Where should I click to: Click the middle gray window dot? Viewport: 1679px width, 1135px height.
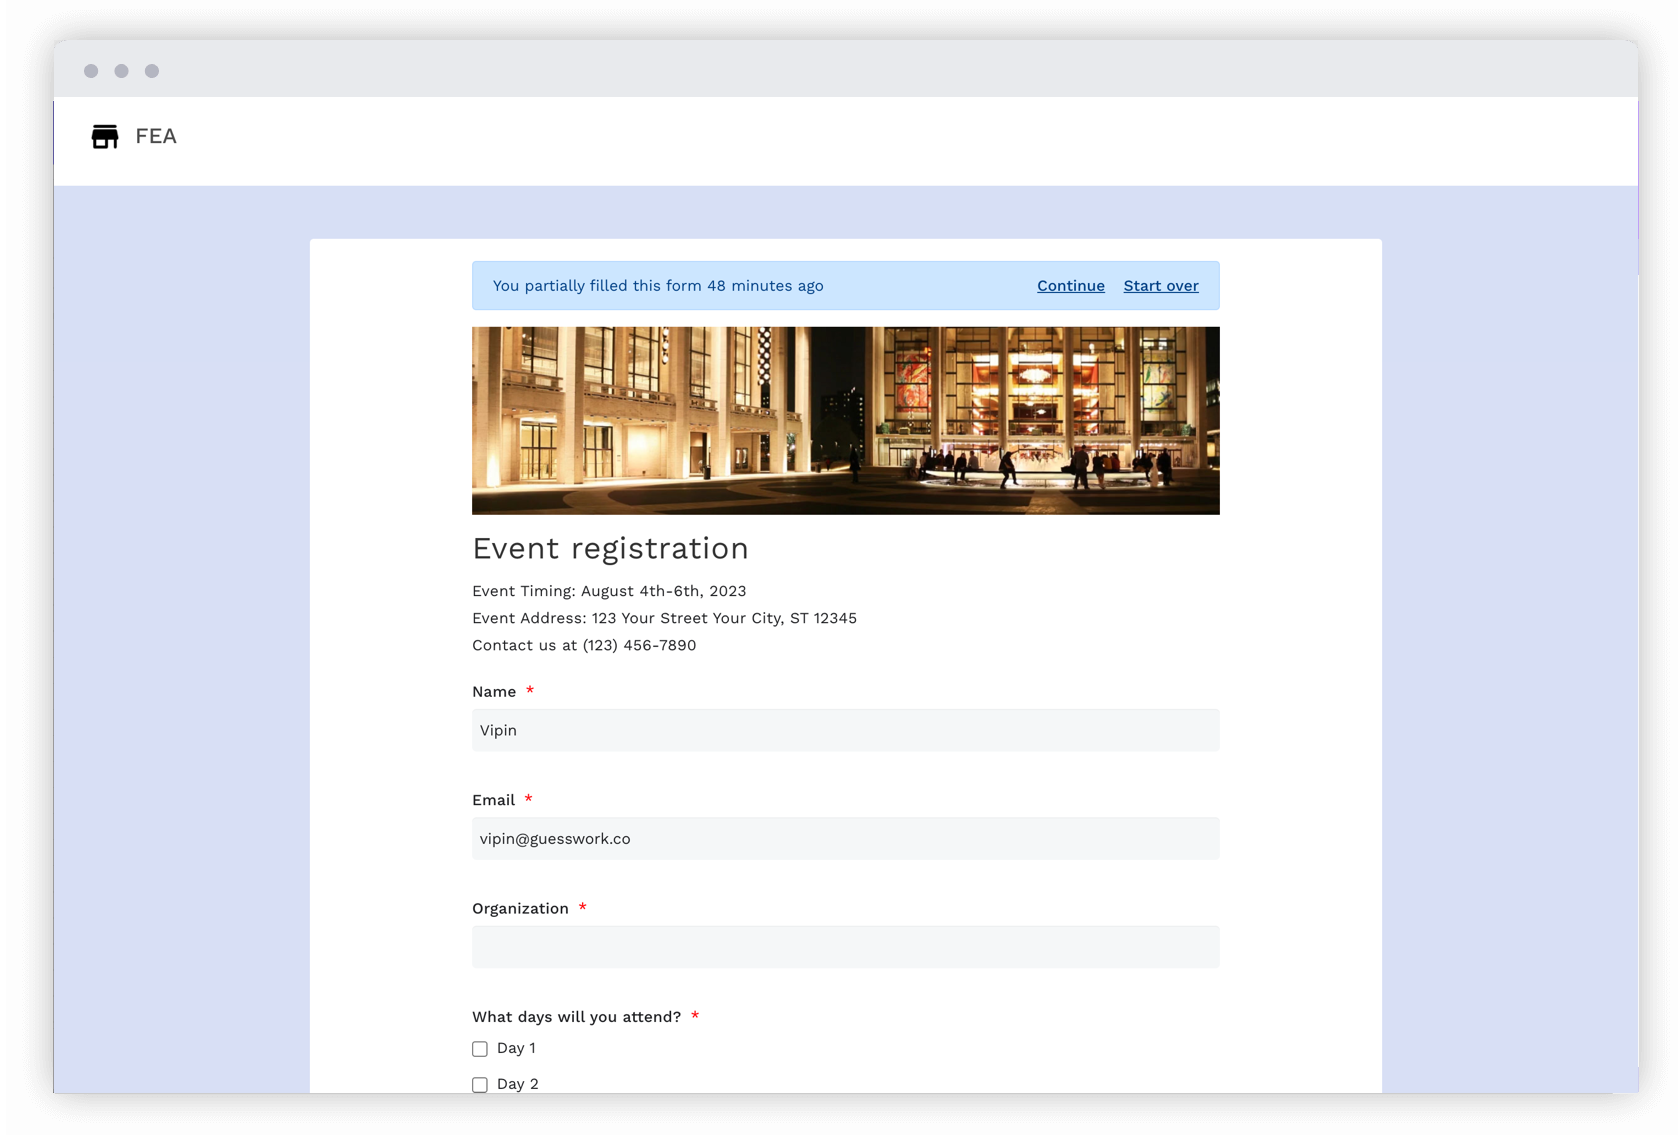(122, 71)
